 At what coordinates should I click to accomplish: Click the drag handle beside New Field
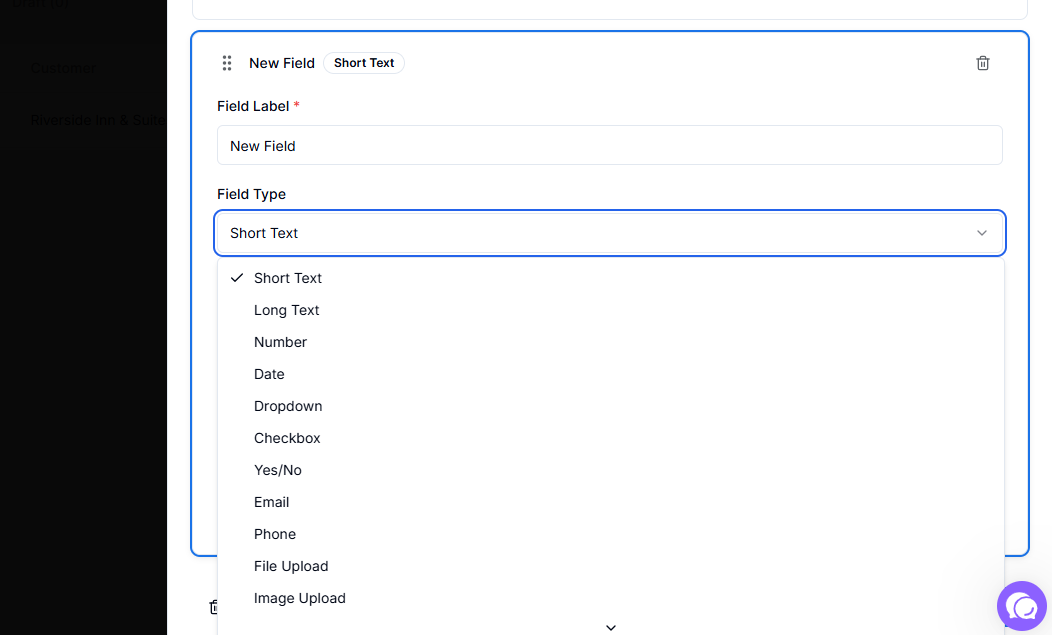227,62
